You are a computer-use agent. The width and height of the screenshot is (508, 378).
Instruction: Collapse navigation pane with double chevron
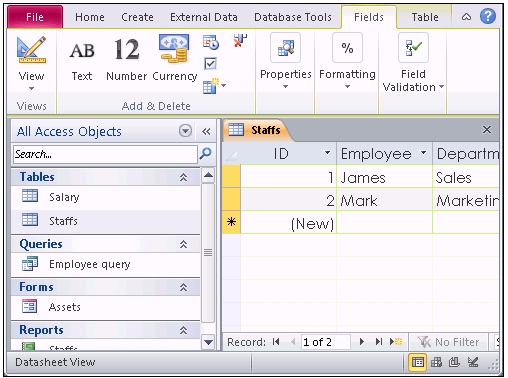coord(206,131)
